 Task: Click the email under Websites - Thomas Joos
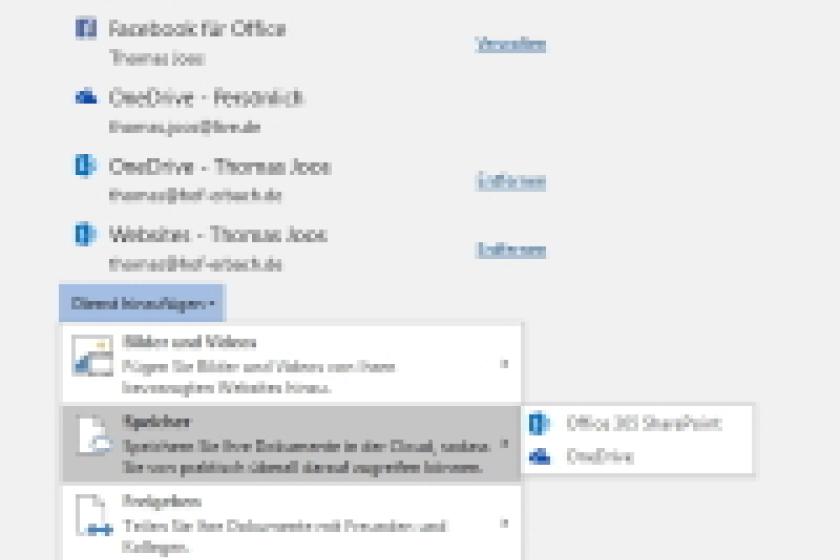[195, 264]
